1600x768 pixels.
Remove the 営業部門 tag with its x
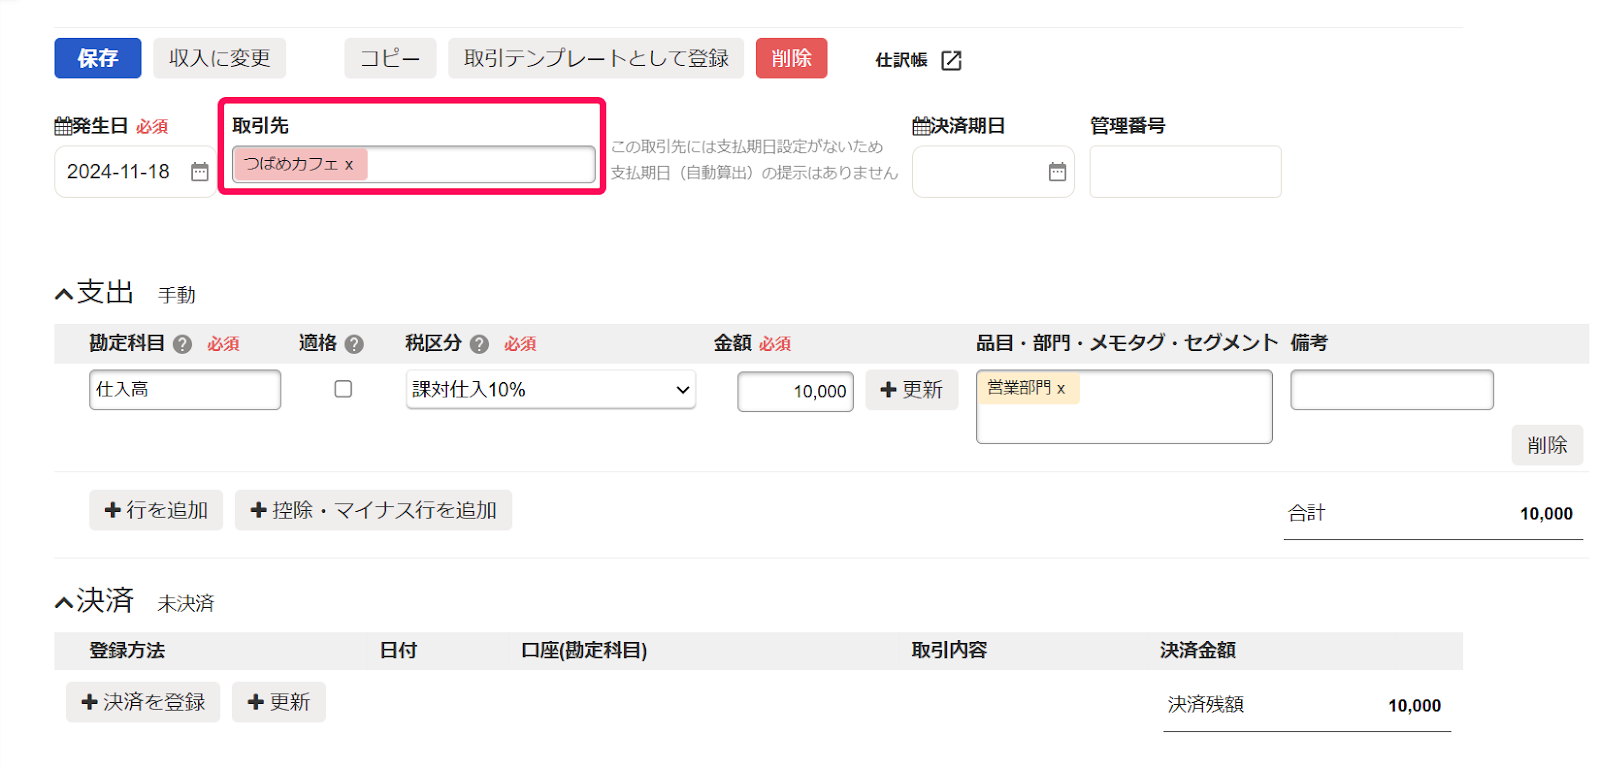(x=1061, y=389)
